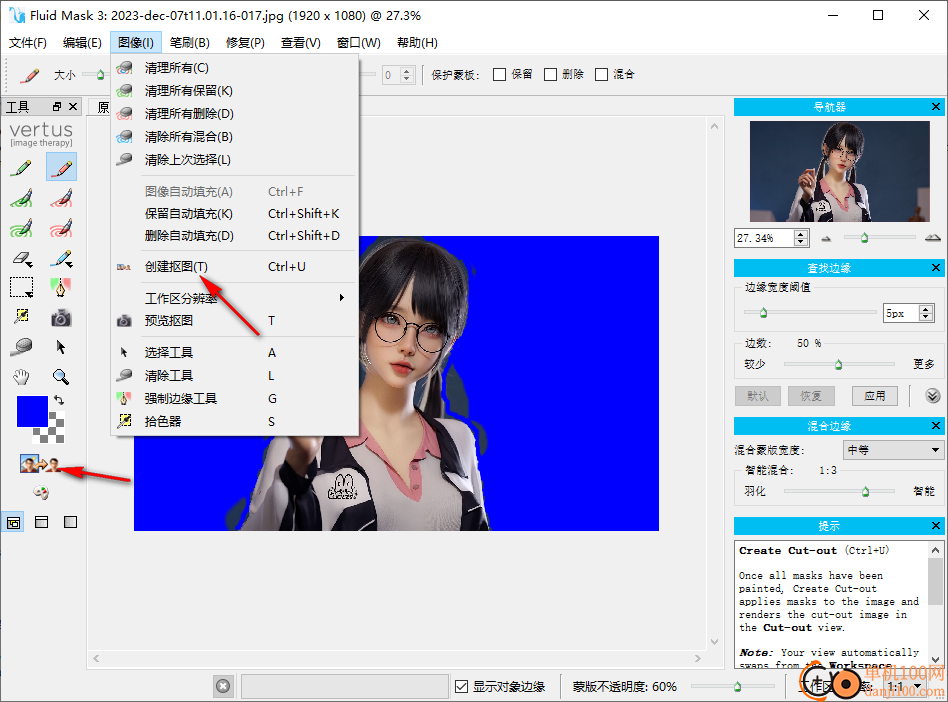Close the Blend Edges panel
Viewport: 948px width, 702px height.
tap(936, 426)
